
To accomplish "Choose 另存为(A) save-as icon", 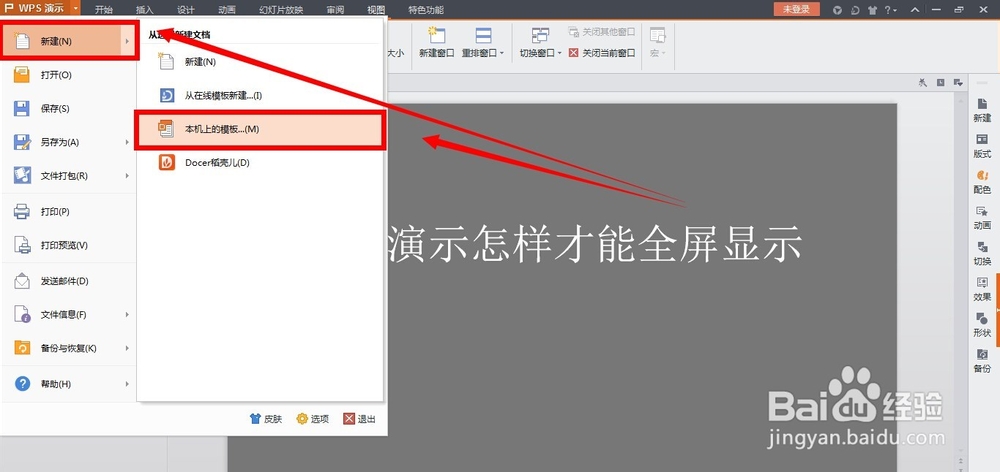I will 22,142.
